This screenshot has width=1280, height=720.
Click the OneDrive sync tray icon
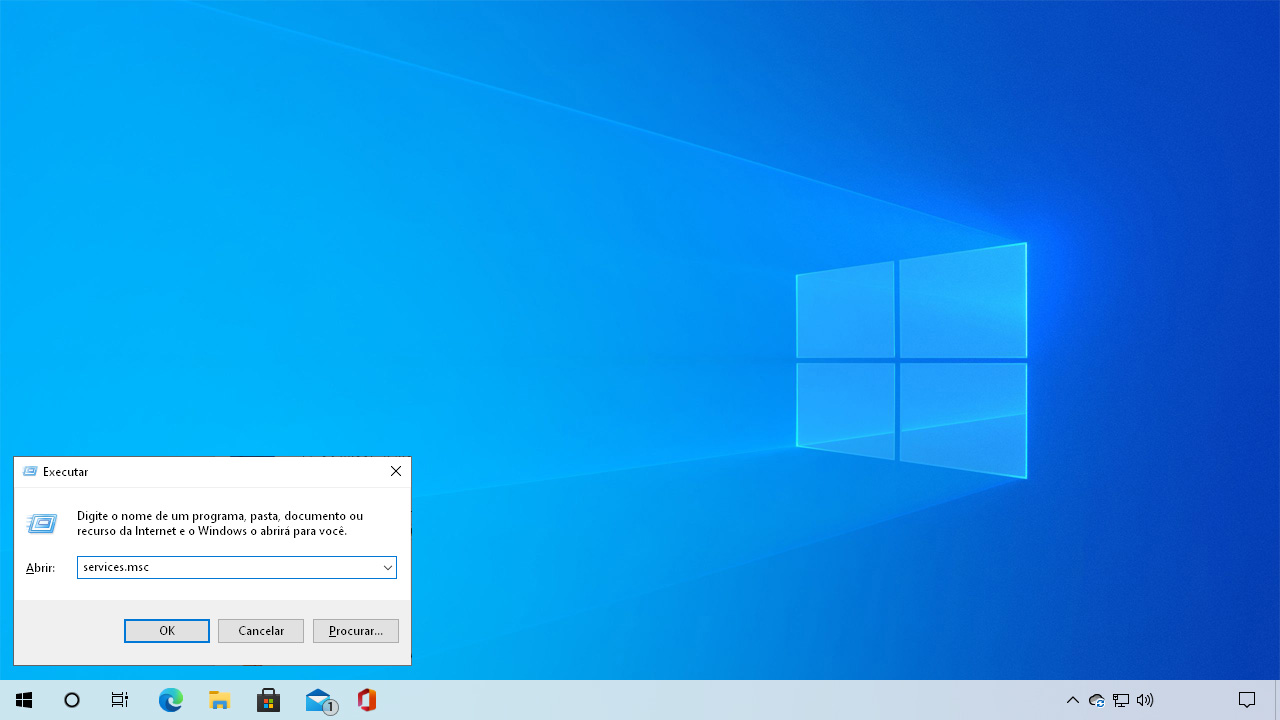(1097, 700)
